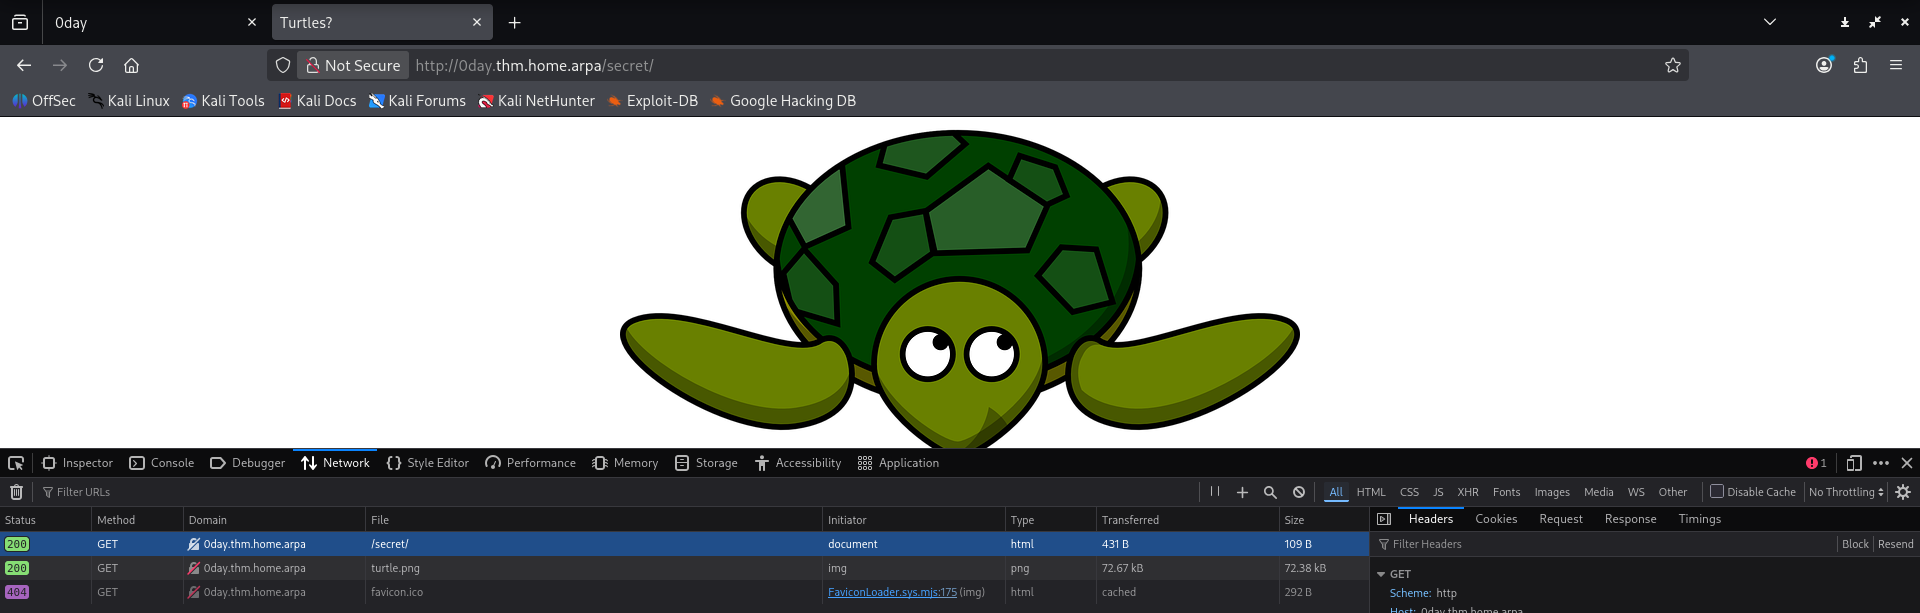The image size is (1920, 613).
Task: Toggle responsive design mode icon
Action: [x=1853, y=463]
